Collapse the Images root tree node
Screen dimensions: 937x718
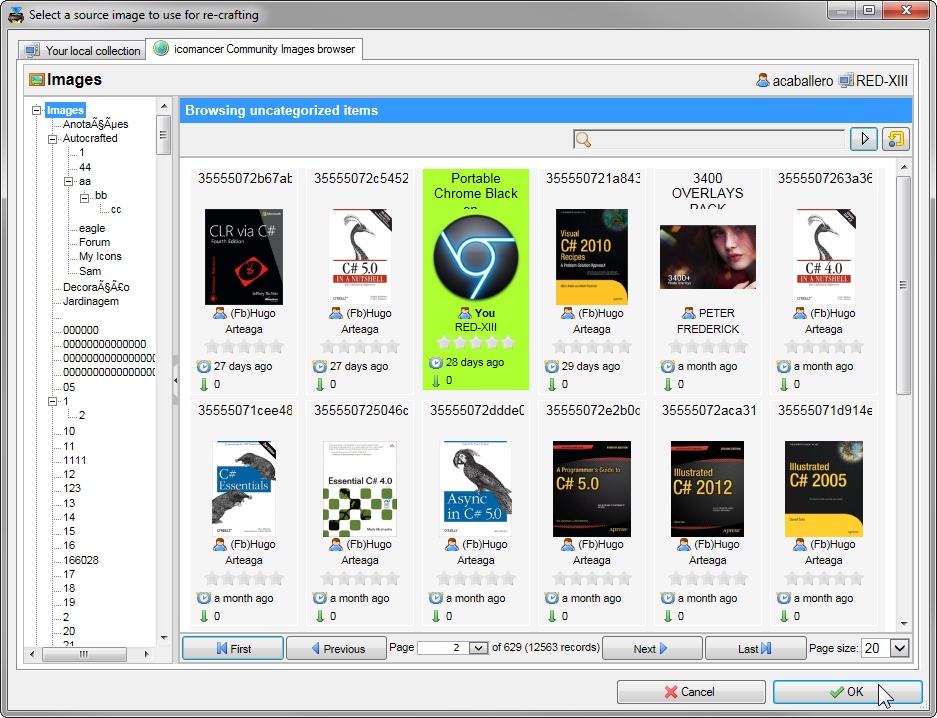tap(36, 110)
